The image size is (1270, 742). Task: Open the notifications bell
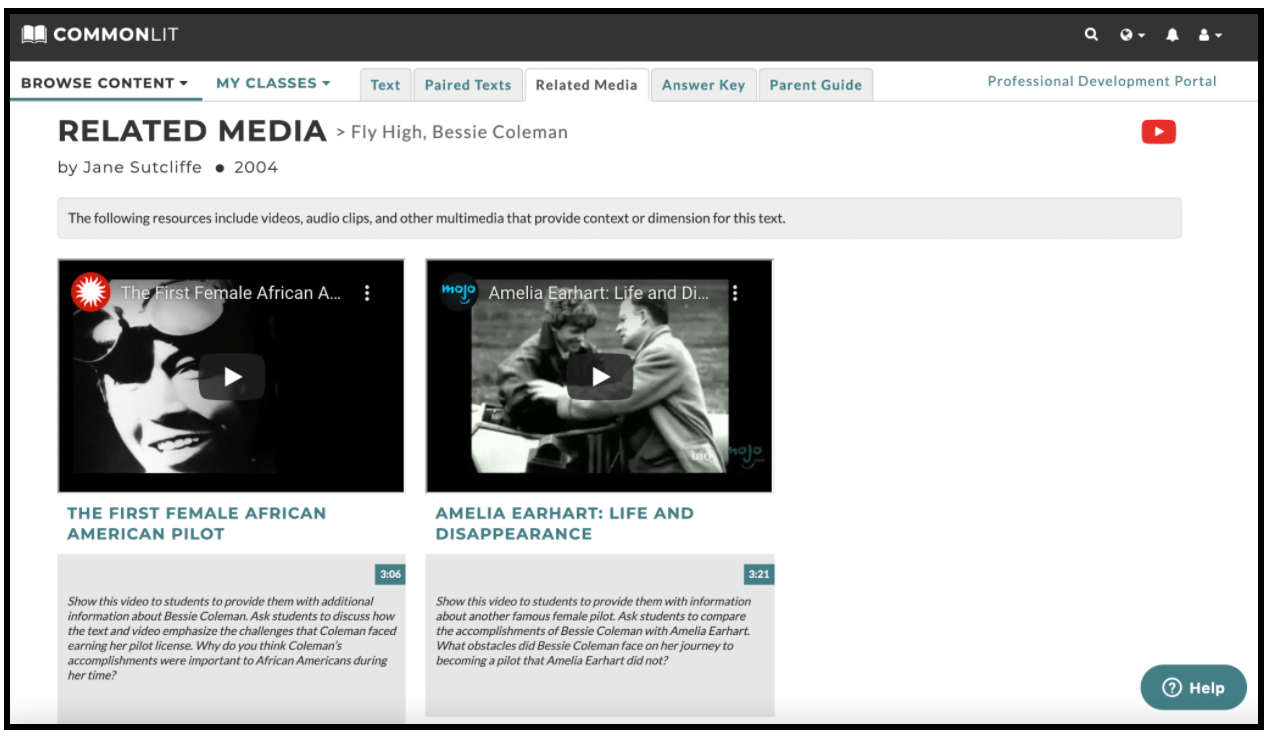pyautogui.click(x=1173, y=35)
